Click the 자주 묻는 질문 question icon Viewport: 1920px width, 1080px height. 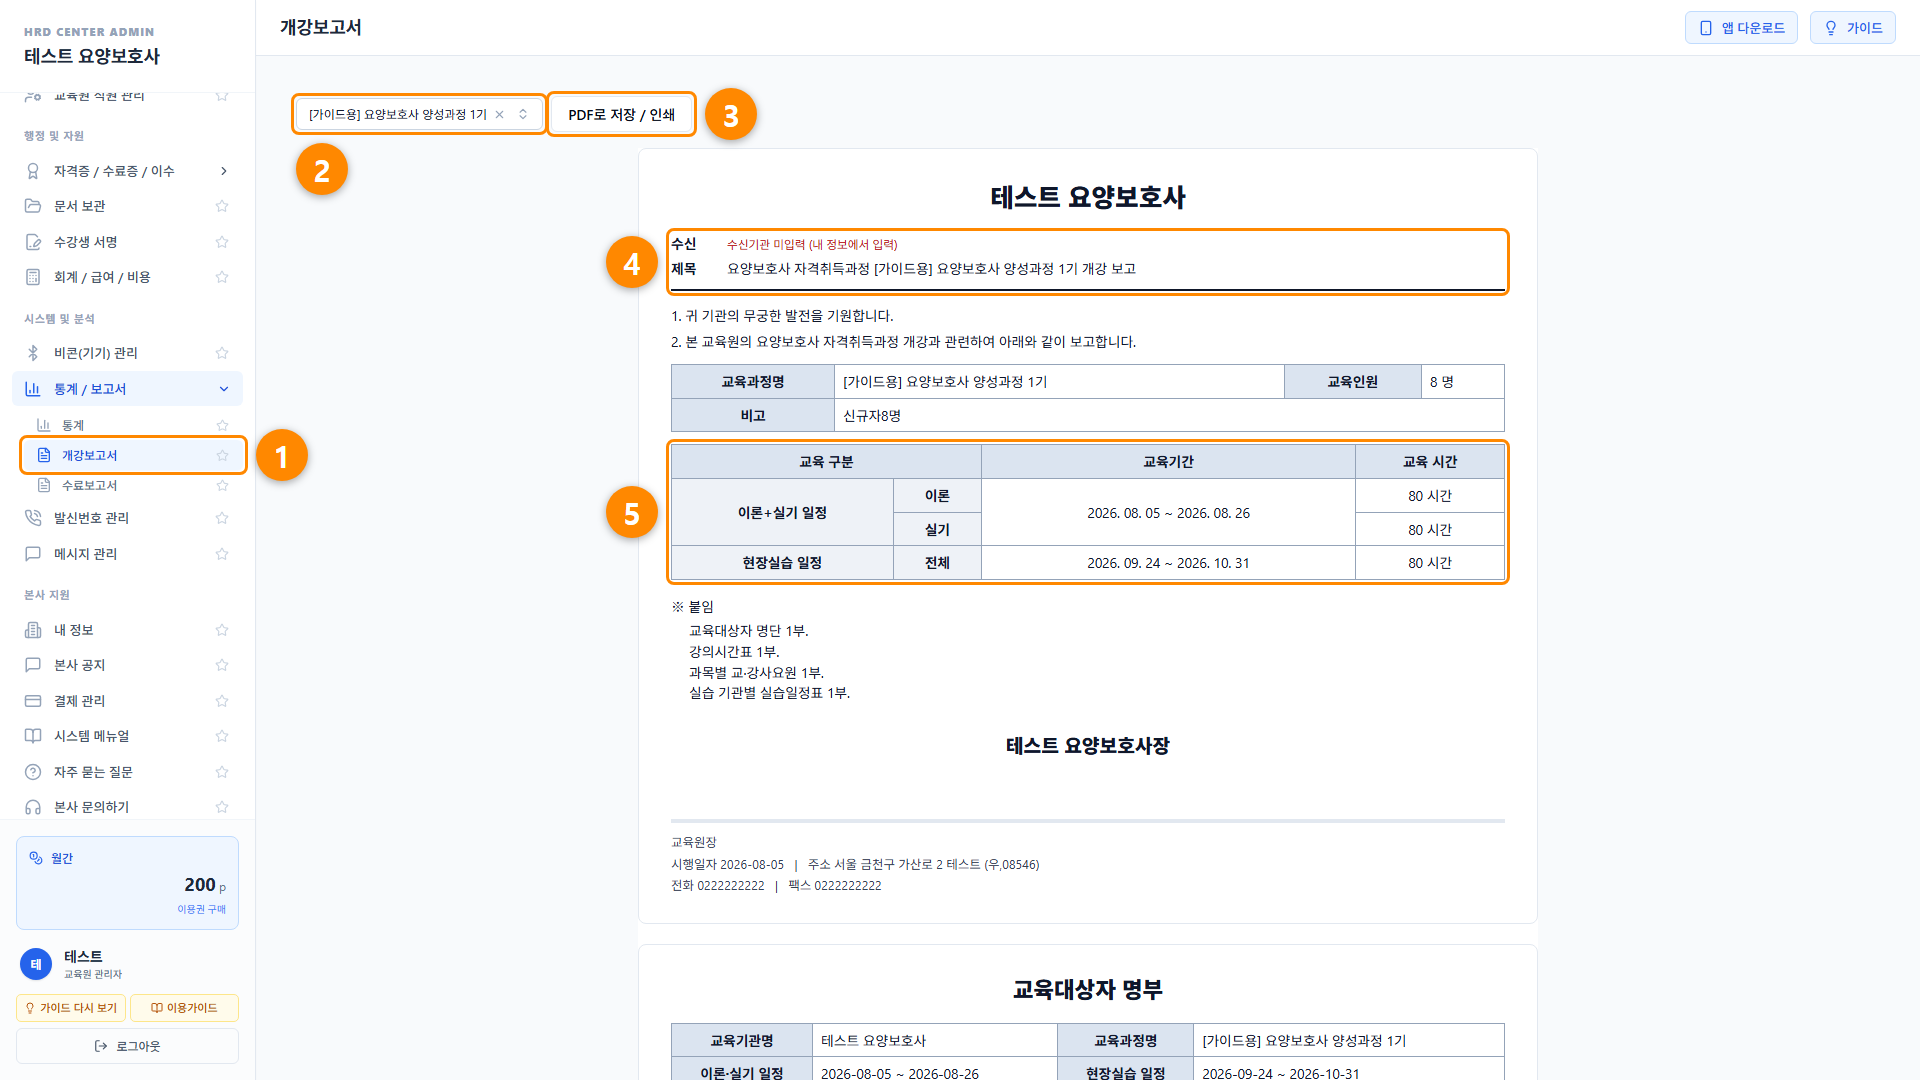pos(33,772)
